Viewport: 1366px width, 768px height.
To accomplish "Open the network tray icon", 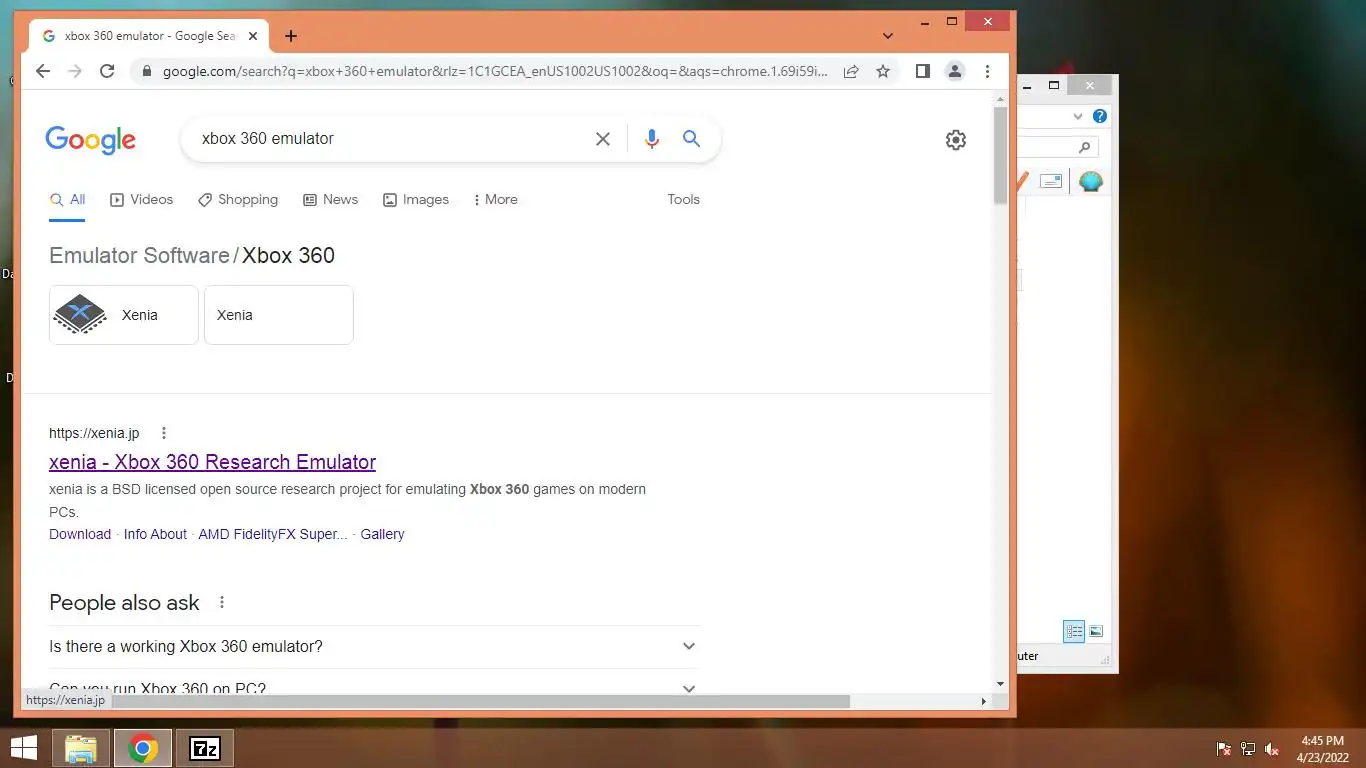I will (x=1248, y=749).
